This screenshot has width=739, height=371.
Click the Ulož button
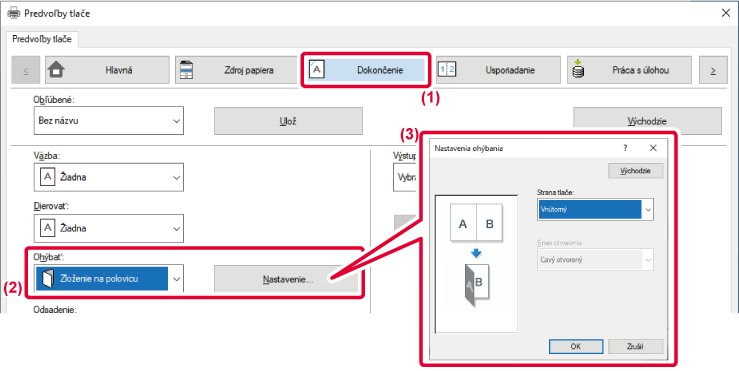[288, 121]
